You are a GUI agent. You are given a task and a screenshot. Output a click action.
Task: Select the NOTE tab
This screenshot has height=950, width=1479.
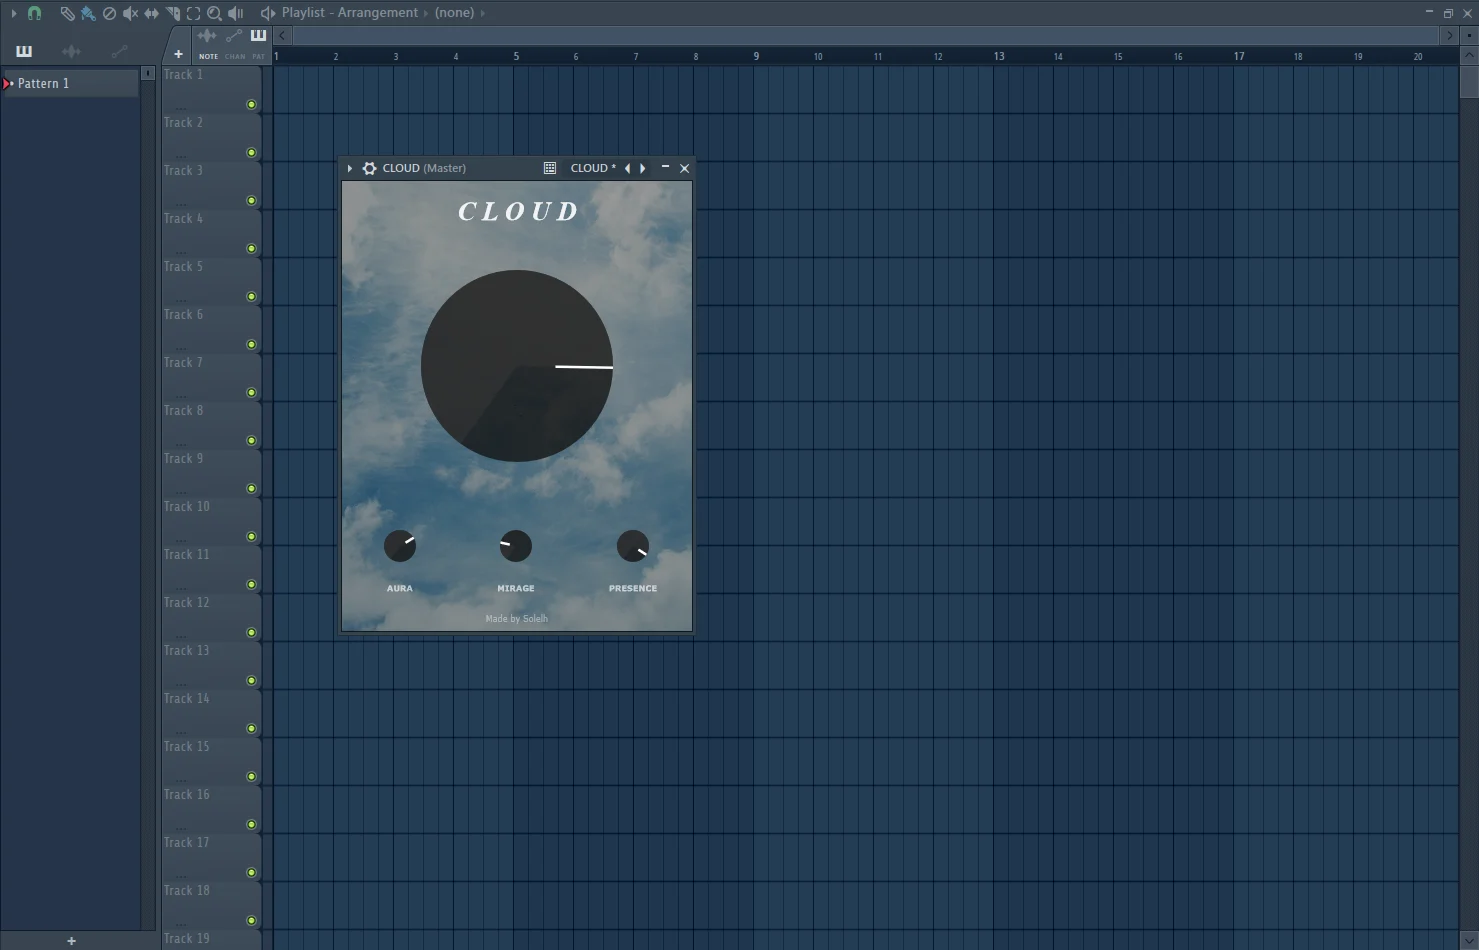(208, 56)
